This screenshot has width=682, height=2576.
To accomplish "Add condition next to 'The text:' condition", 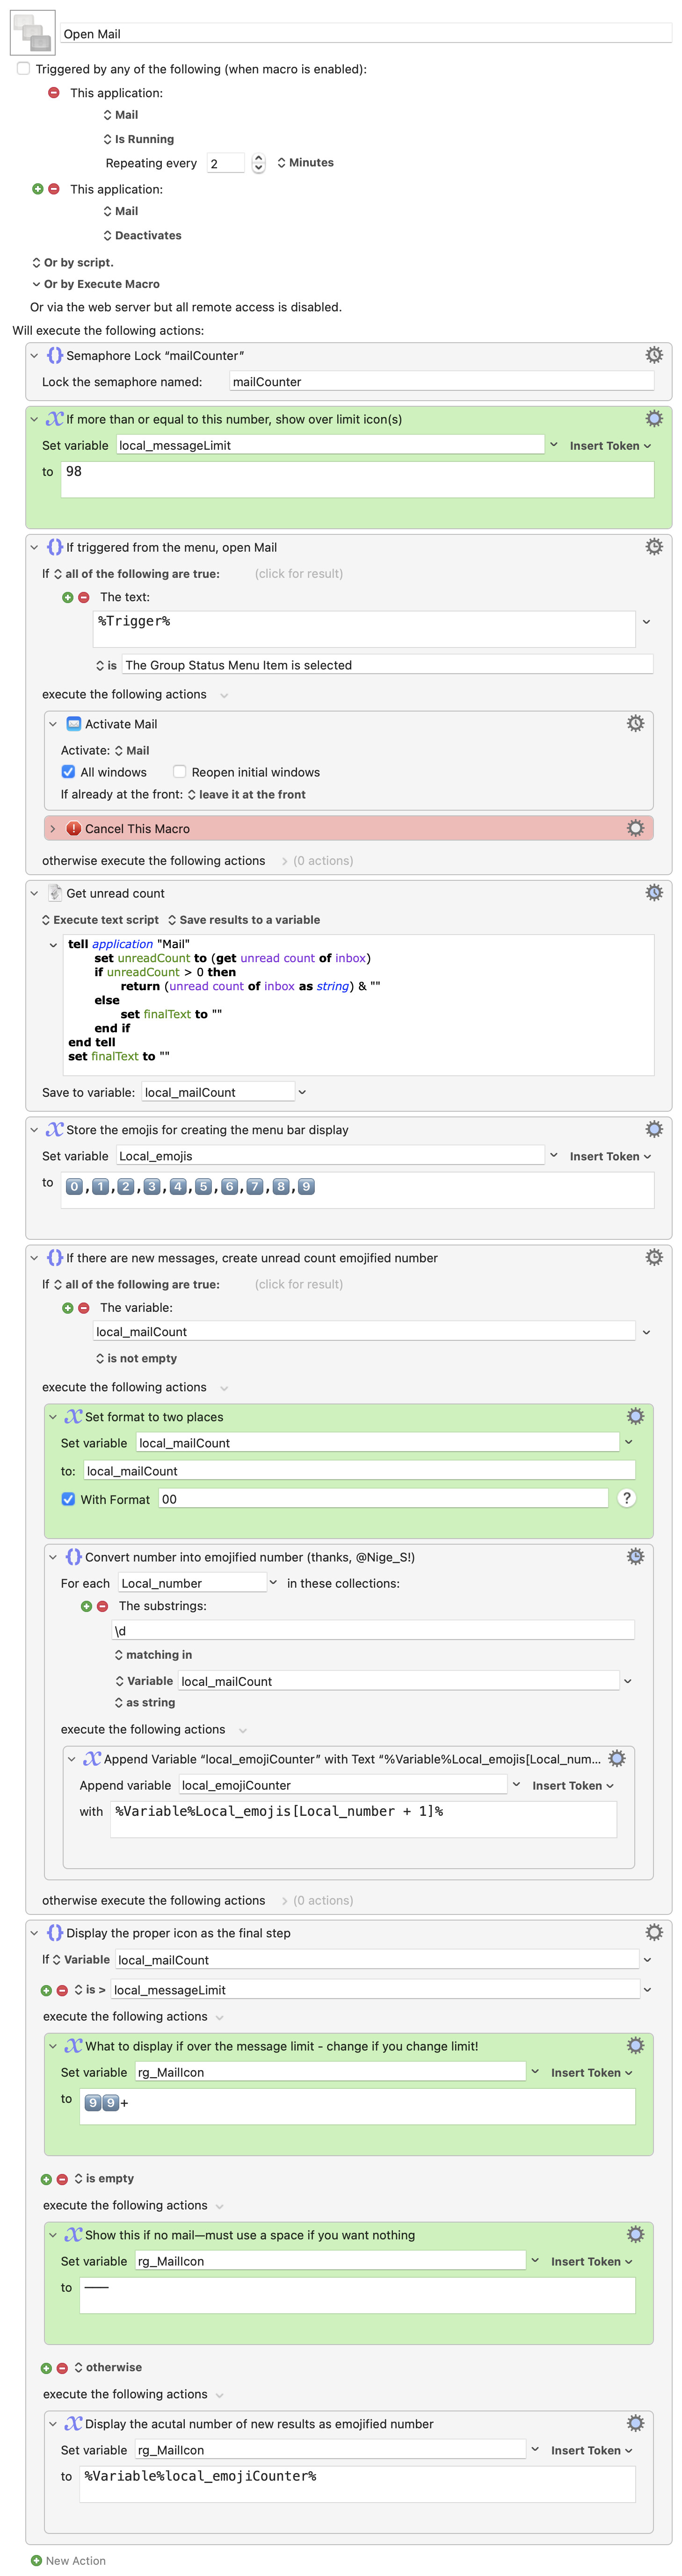I will tap(67, 597).
